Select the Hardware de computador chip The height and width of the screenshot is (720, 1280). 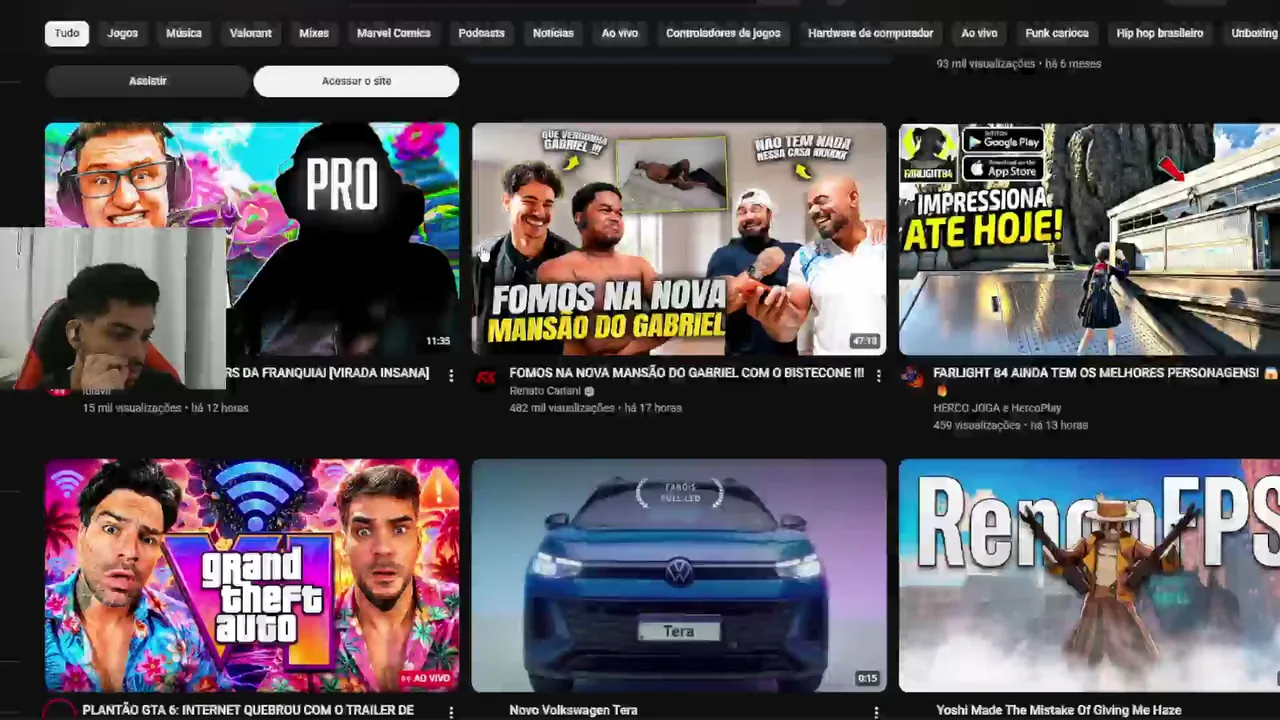871,33
